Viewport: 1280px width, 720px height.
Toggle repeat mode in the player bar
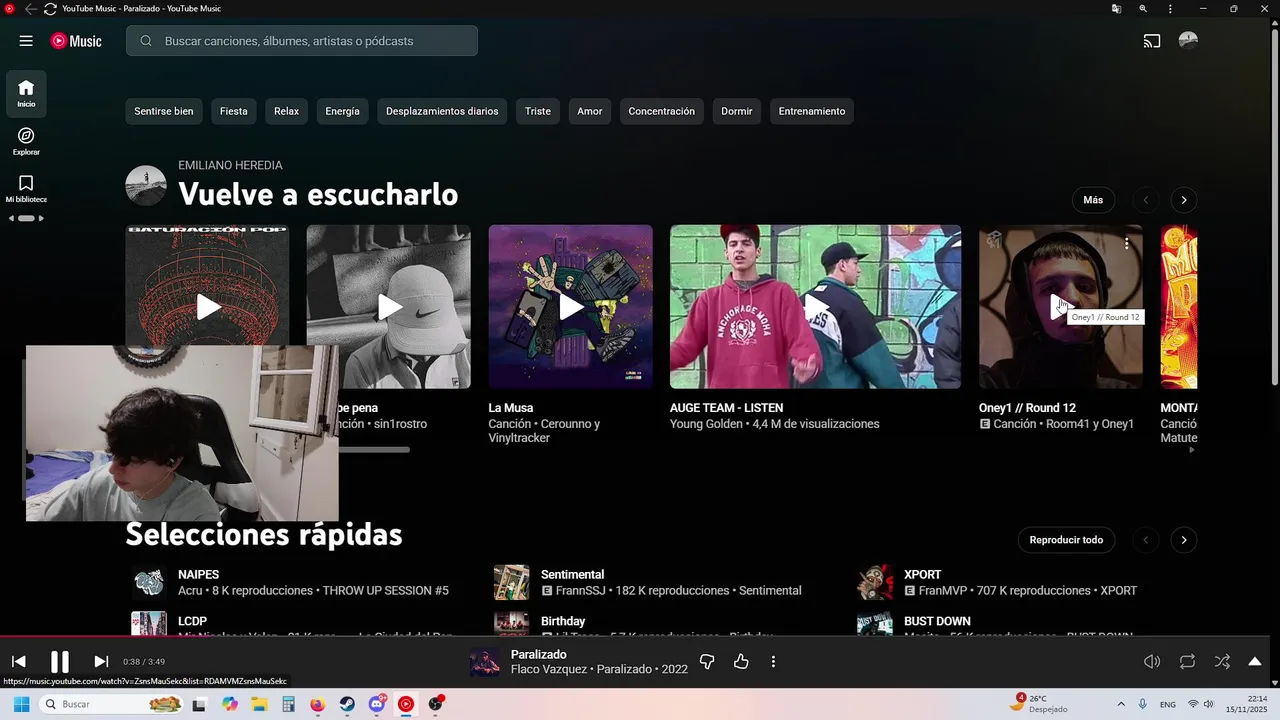tap(1187, 661)
